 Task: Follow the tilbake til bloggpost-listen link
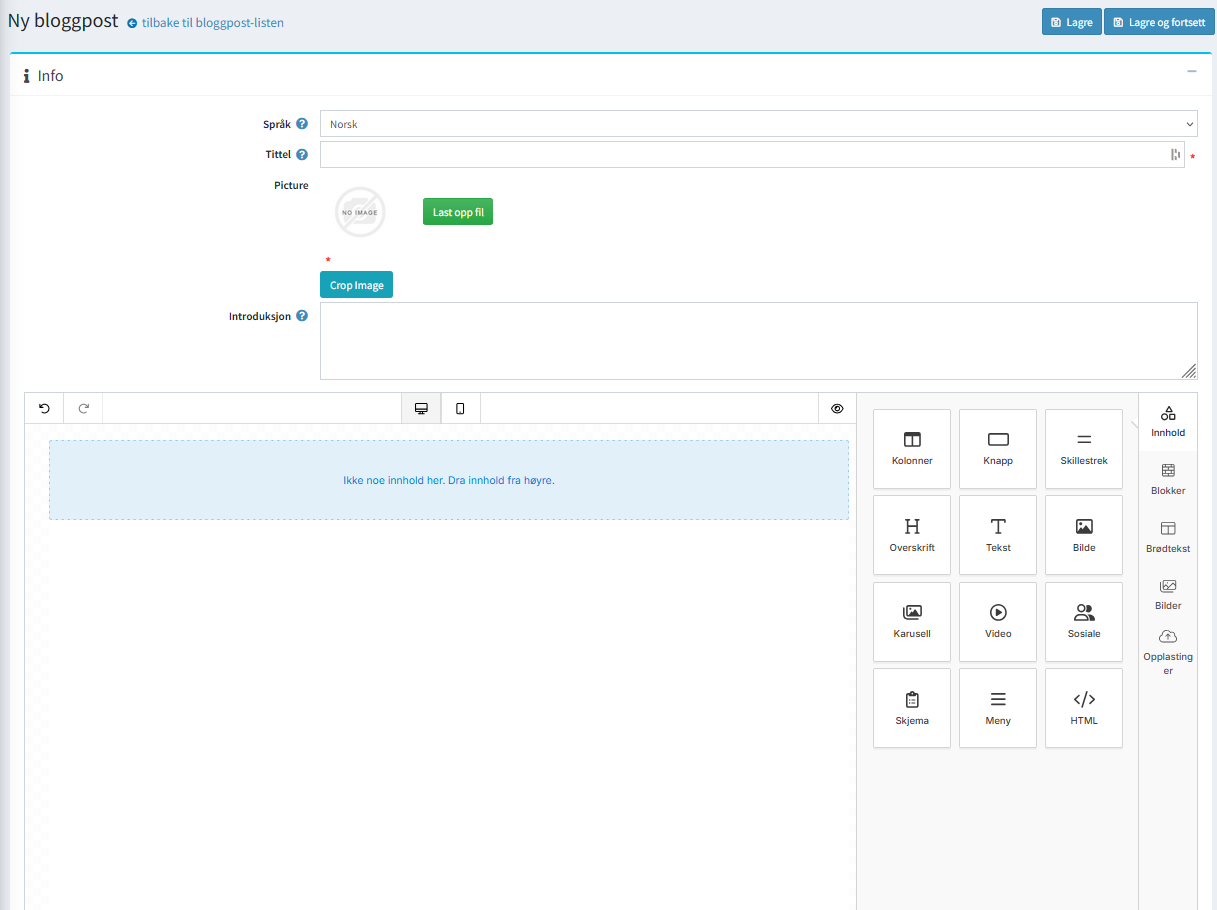click(x=212, y=22)
